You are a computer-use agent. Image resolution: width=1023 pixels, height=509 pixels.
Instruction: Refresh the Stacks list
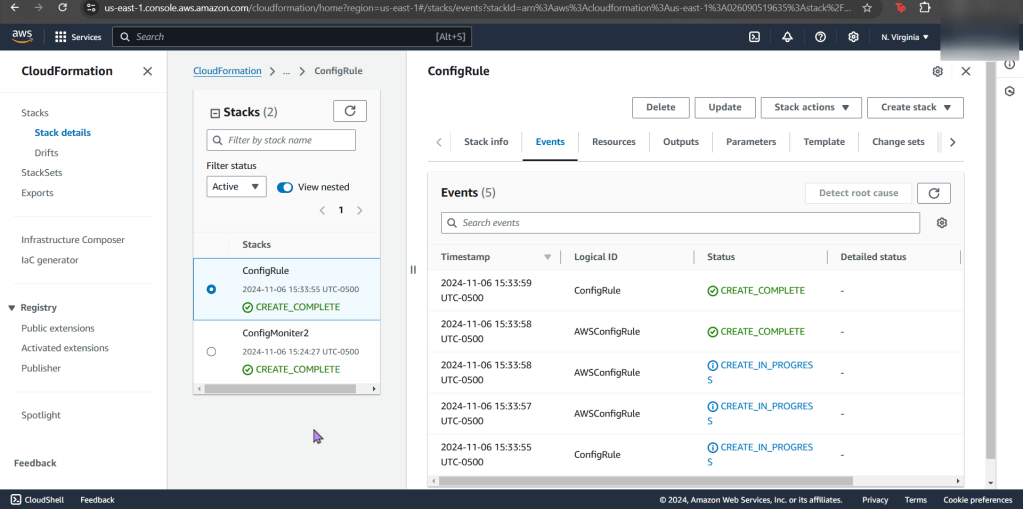tap(349, 111)
